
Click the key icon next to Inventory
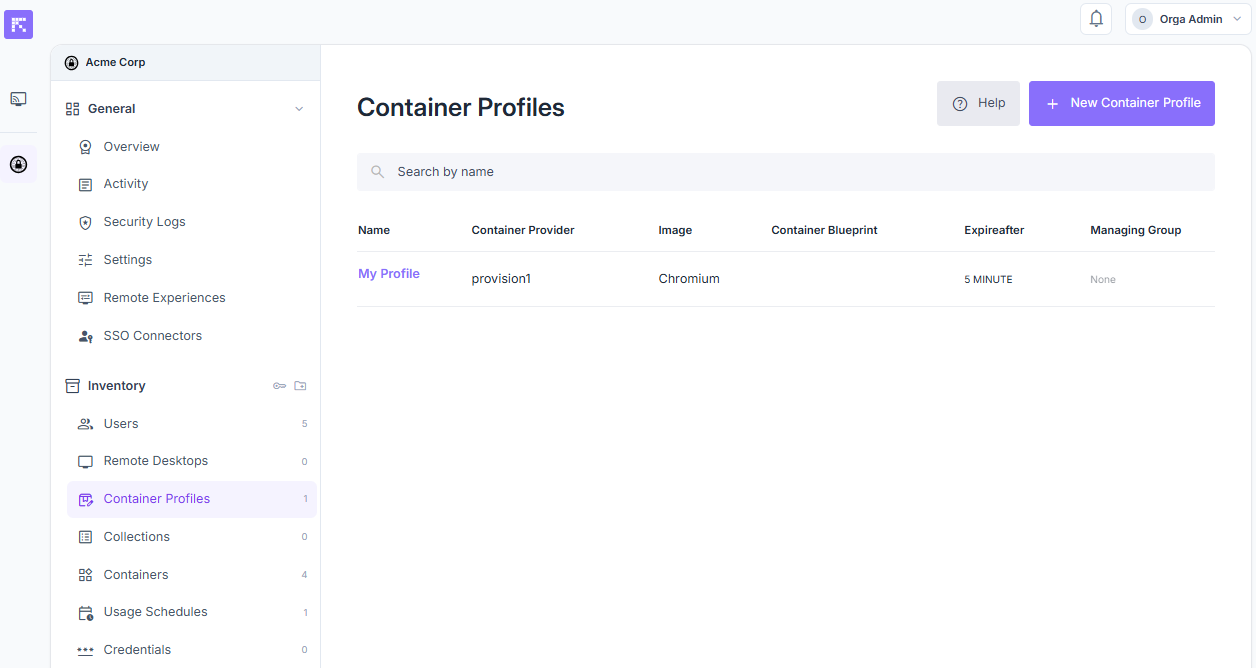click(279, 386)
